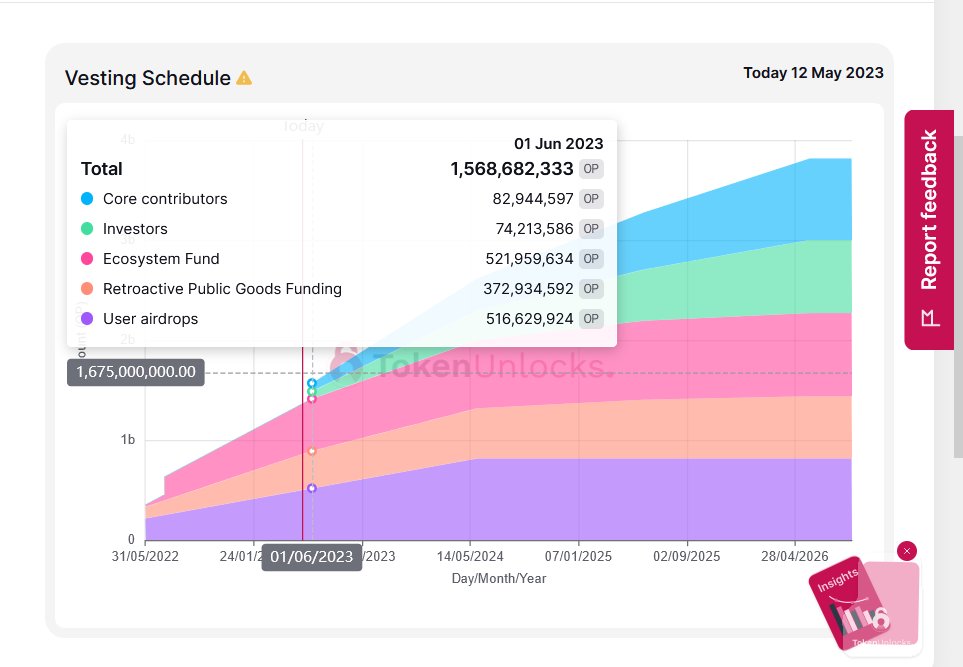Screen dimensions: 963x667
Task: Click the 14/05/2024 x-axis date label
Action: pos(470,556)
